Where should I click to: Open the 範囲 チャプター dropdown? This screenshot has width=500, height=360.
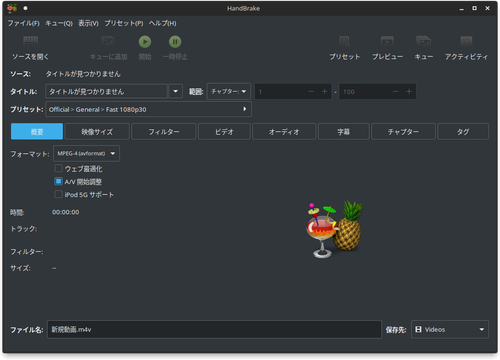[x=228, y=91]
